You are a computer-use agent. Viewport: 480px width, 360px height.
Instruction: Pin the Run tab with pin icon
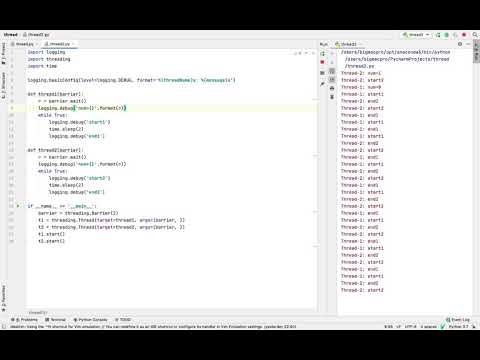coord(322,85)
